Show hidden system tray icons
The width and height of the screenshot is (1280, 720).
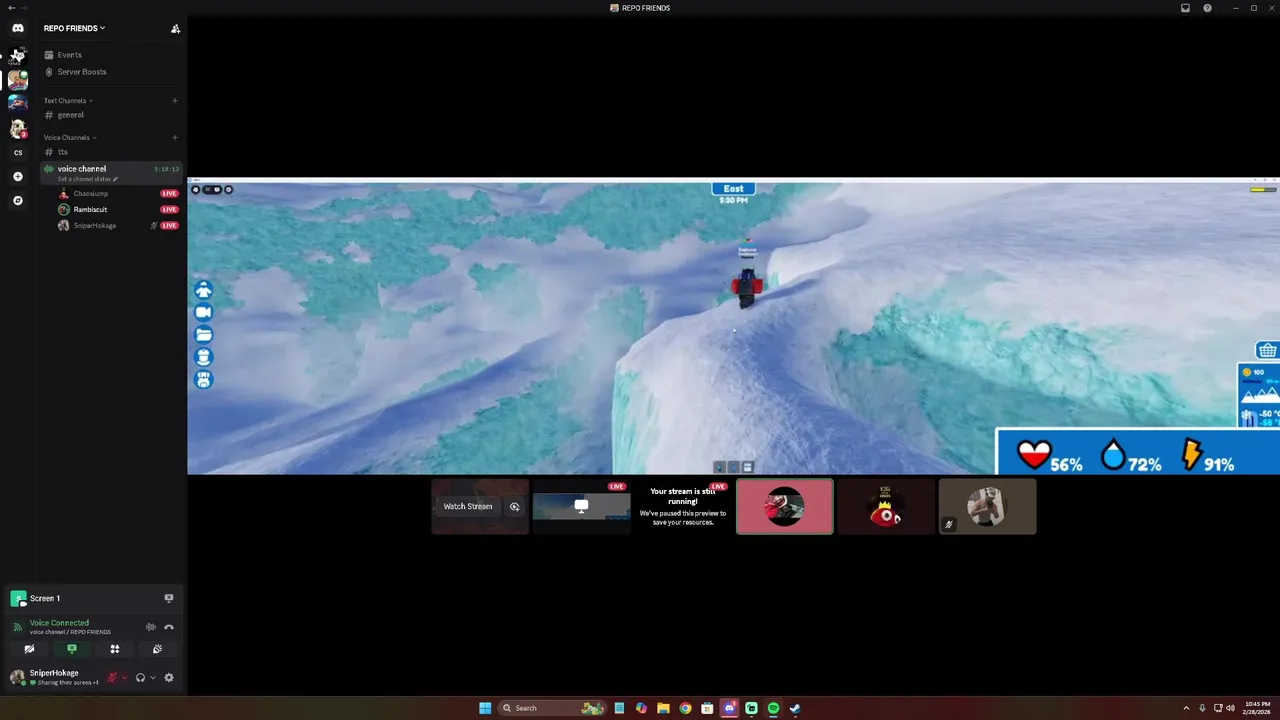pyautogui.click(x=1186, y=708)
